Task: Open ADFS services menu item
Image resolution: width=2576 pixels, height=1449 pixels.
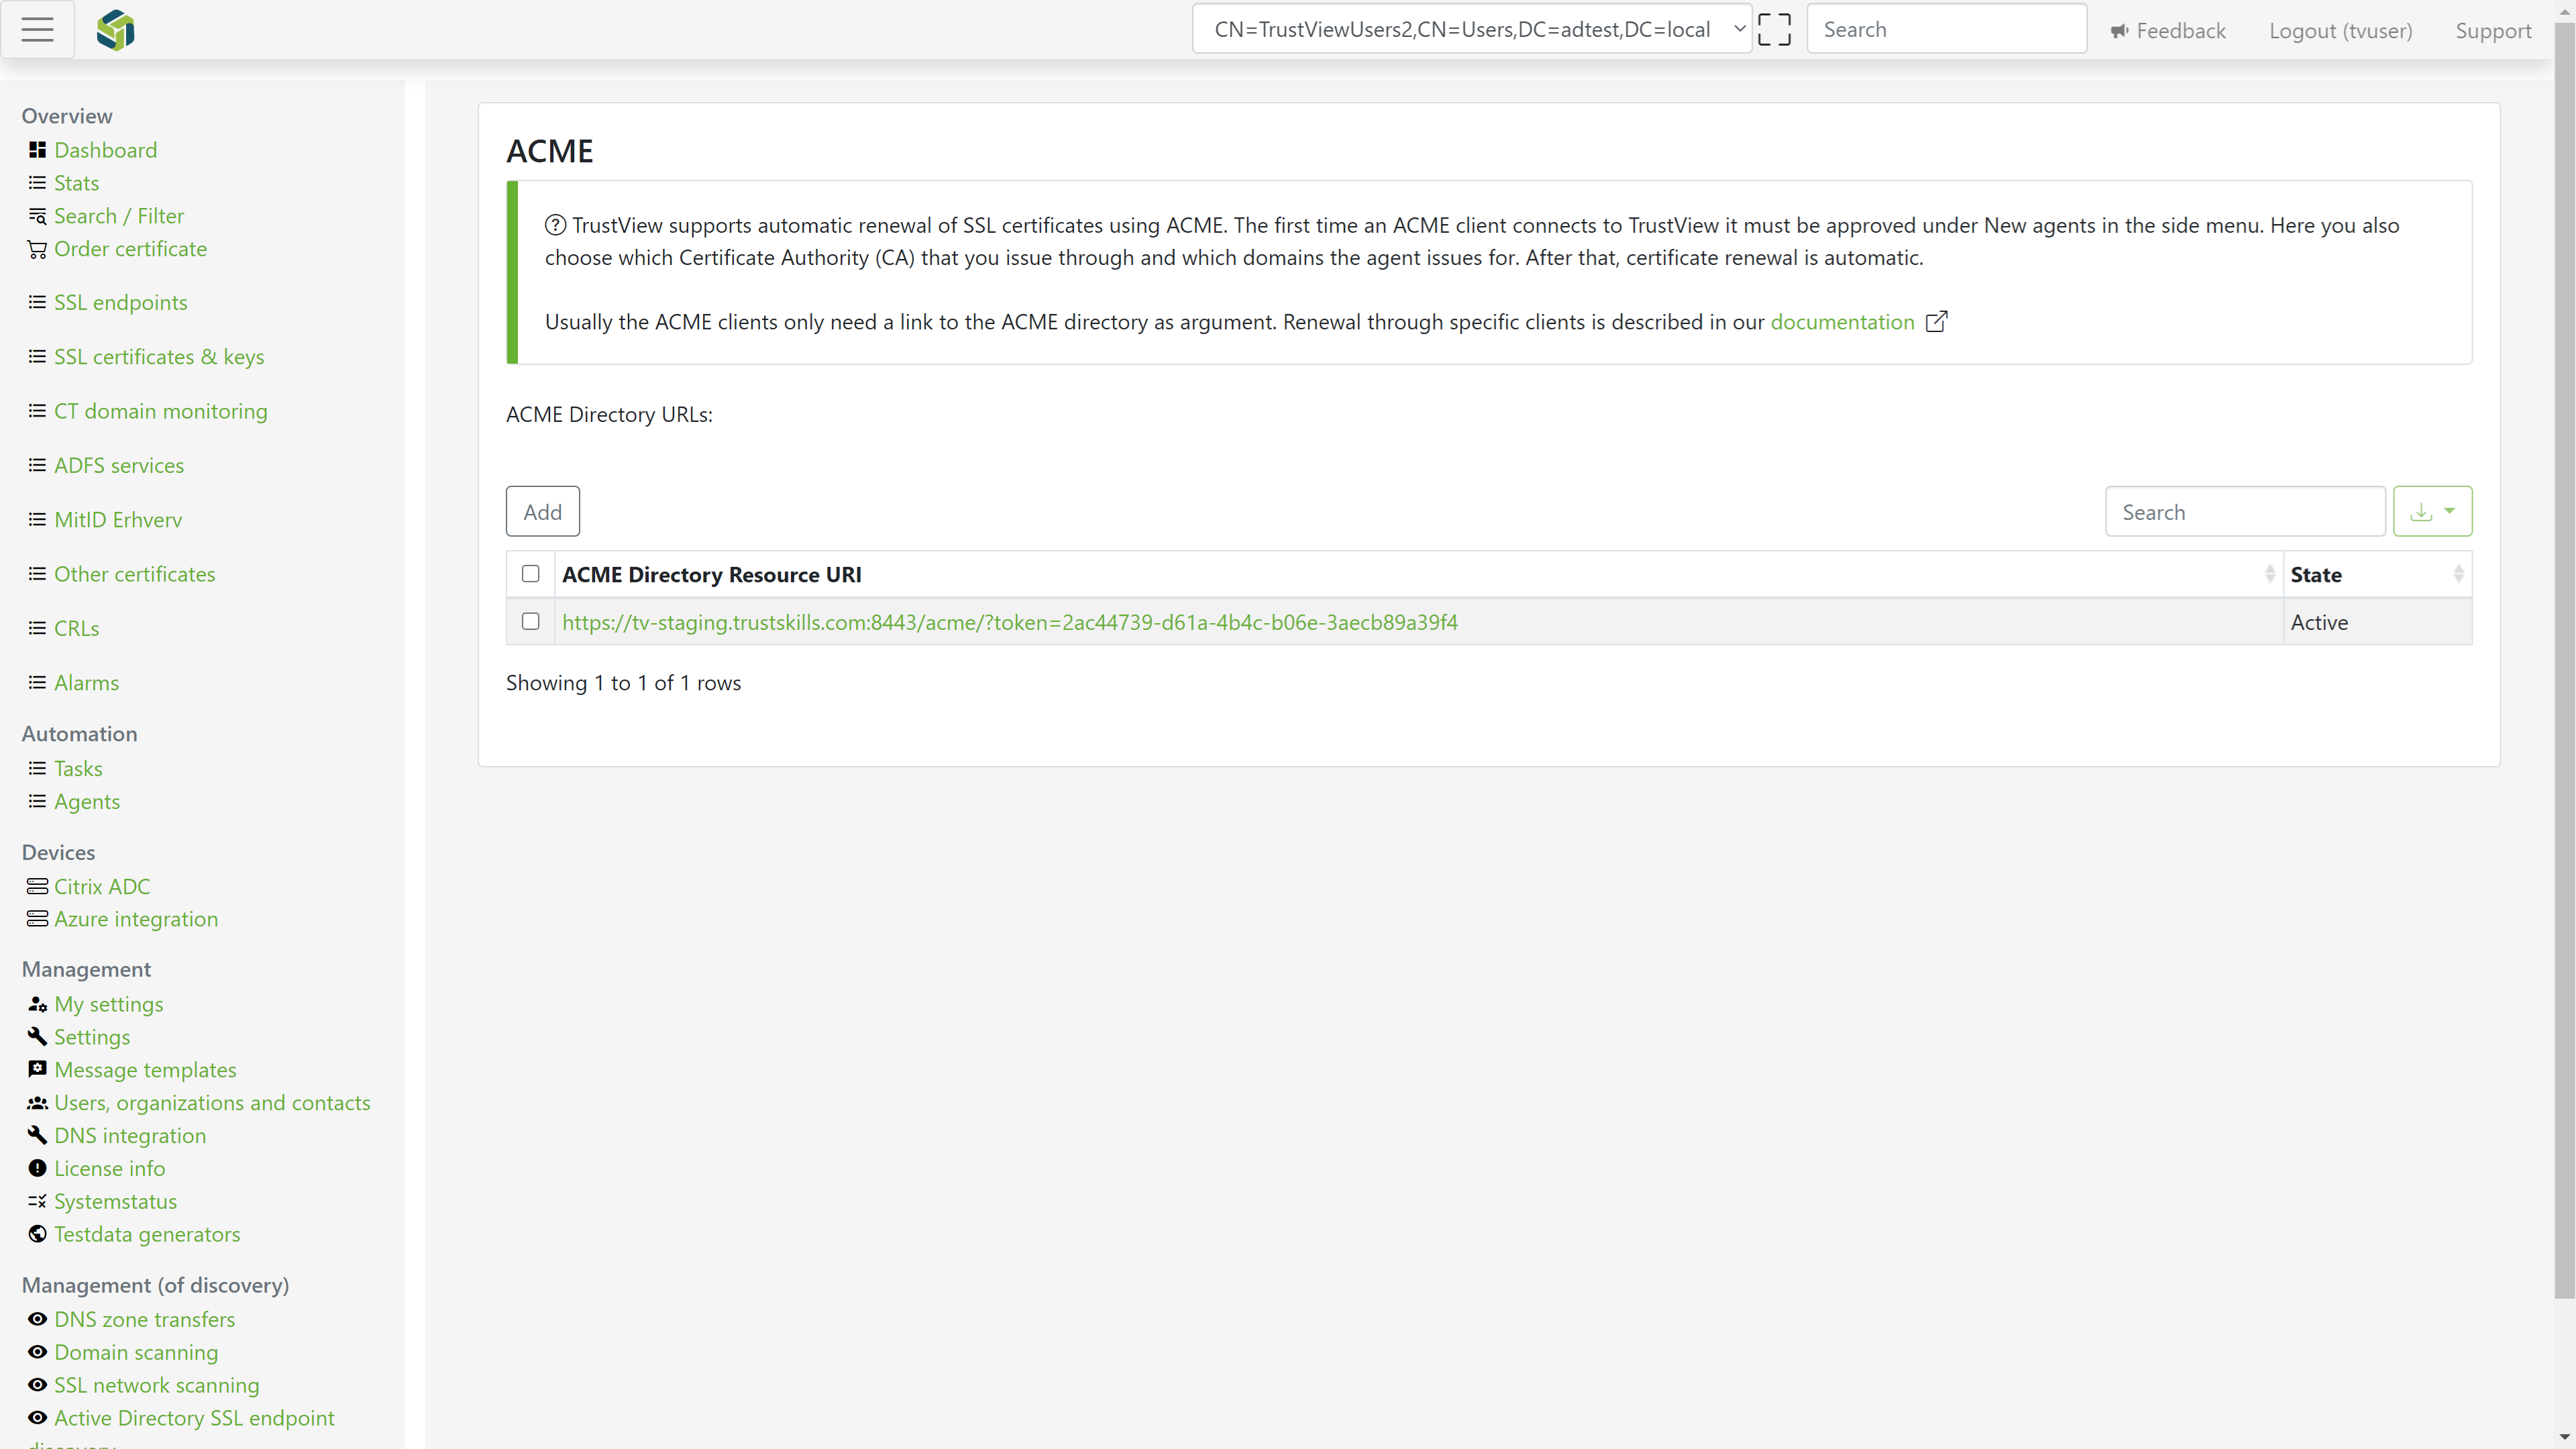Action: 119,465
